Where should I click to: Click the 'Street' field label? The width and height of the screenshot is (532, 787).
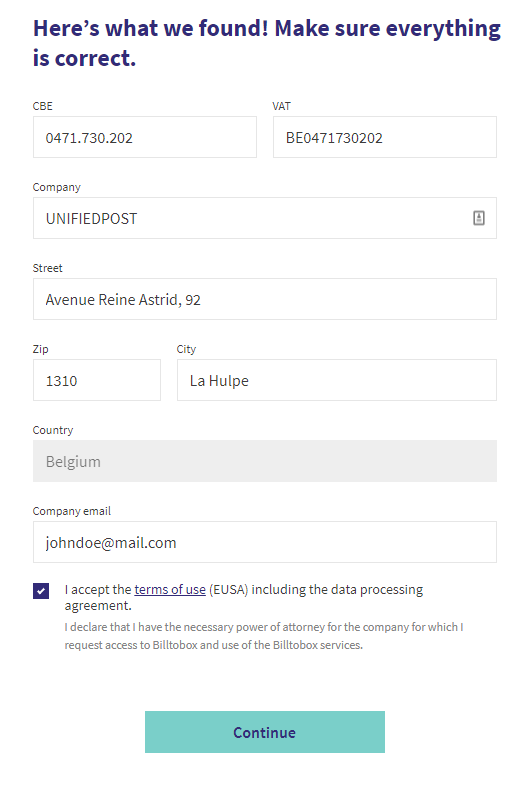pyautogui.click(x=48, y=268)
